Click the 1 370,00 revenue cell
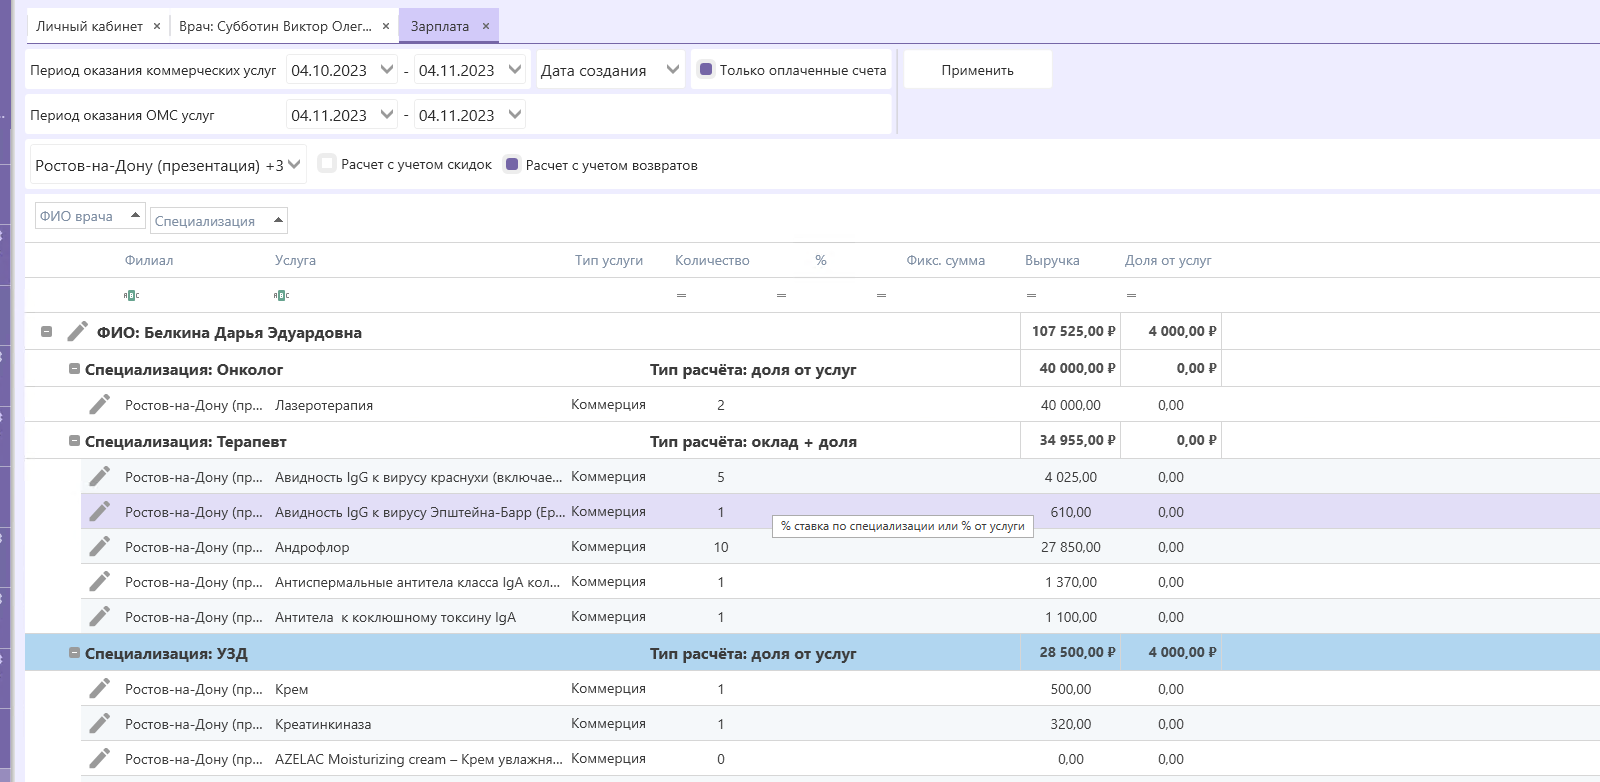Screen dimensions: 1600x782 pyautogui.click(x=1070, y=582)
